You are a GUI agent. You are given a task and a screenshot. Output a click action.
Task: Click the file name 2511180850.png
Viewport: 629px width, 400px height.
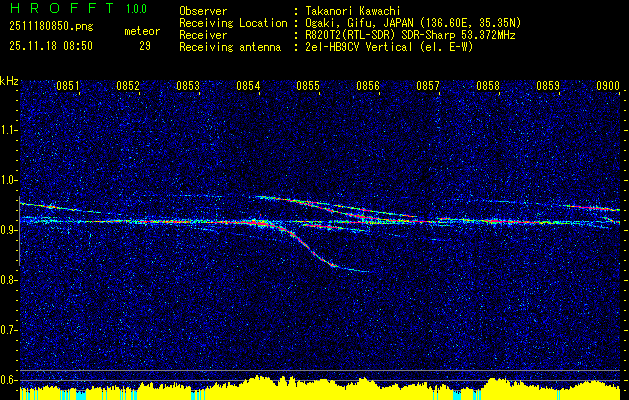click(51, 27)
